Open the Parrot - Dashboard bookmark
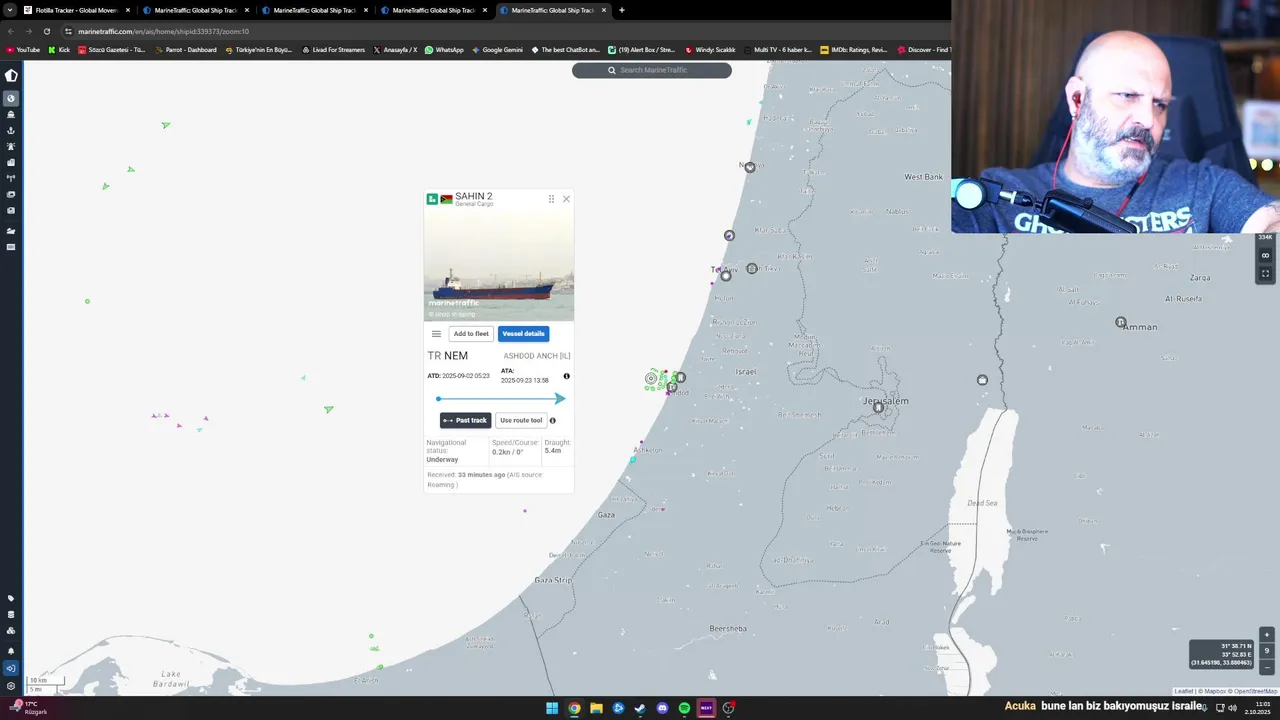 click(x=185, y=49)
